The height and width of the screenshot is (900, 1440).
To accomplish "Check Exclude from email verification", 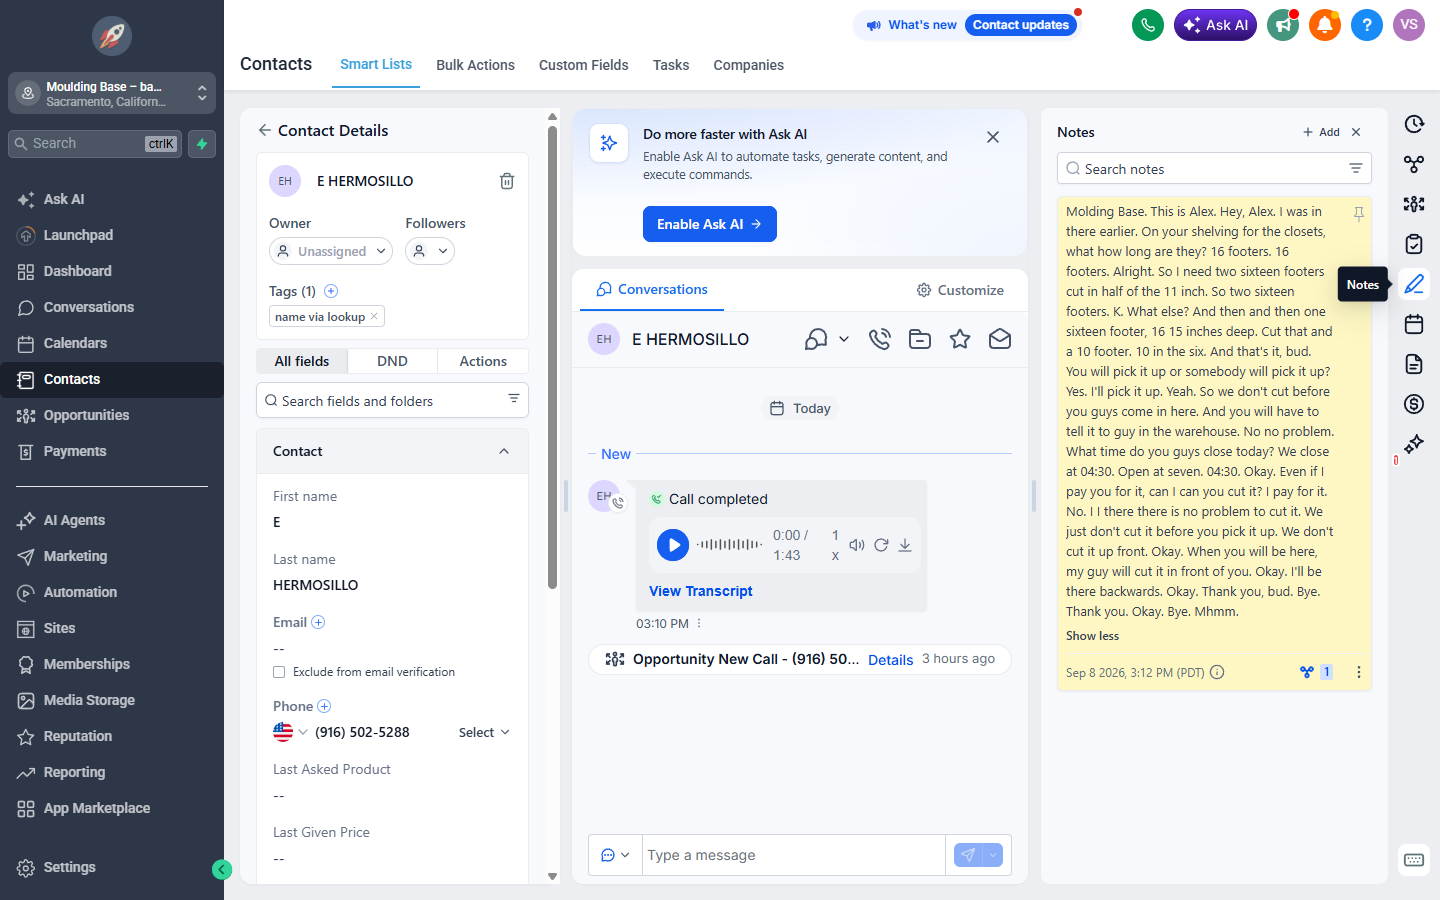I will point(279,672).
